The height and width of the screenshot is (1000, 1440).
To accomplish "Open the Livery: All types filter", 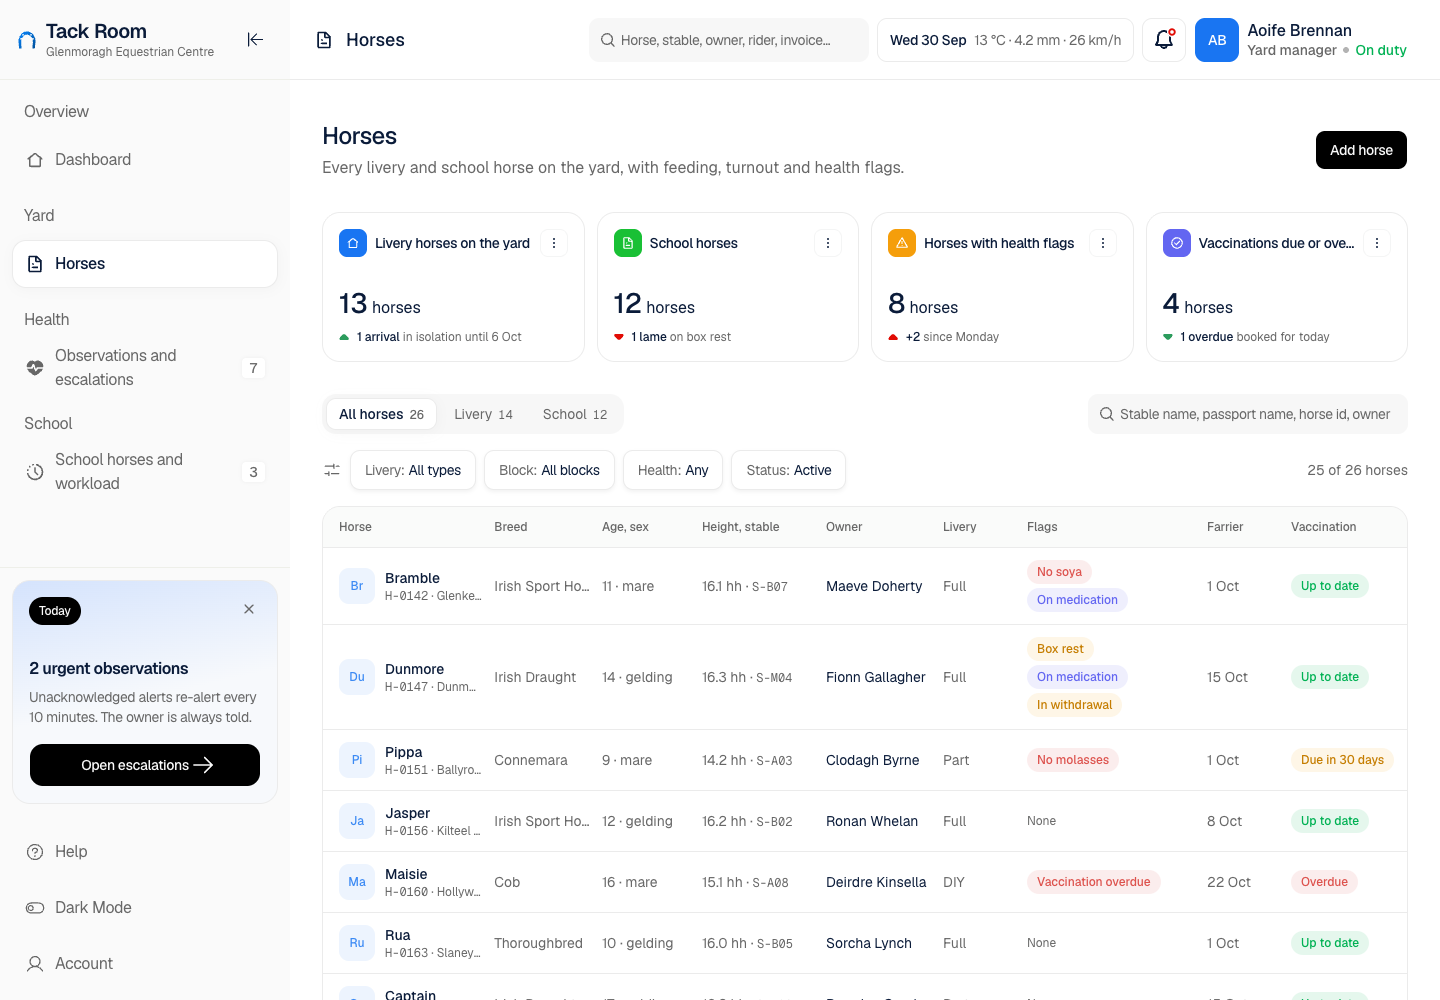I will (x=413, y=470).
